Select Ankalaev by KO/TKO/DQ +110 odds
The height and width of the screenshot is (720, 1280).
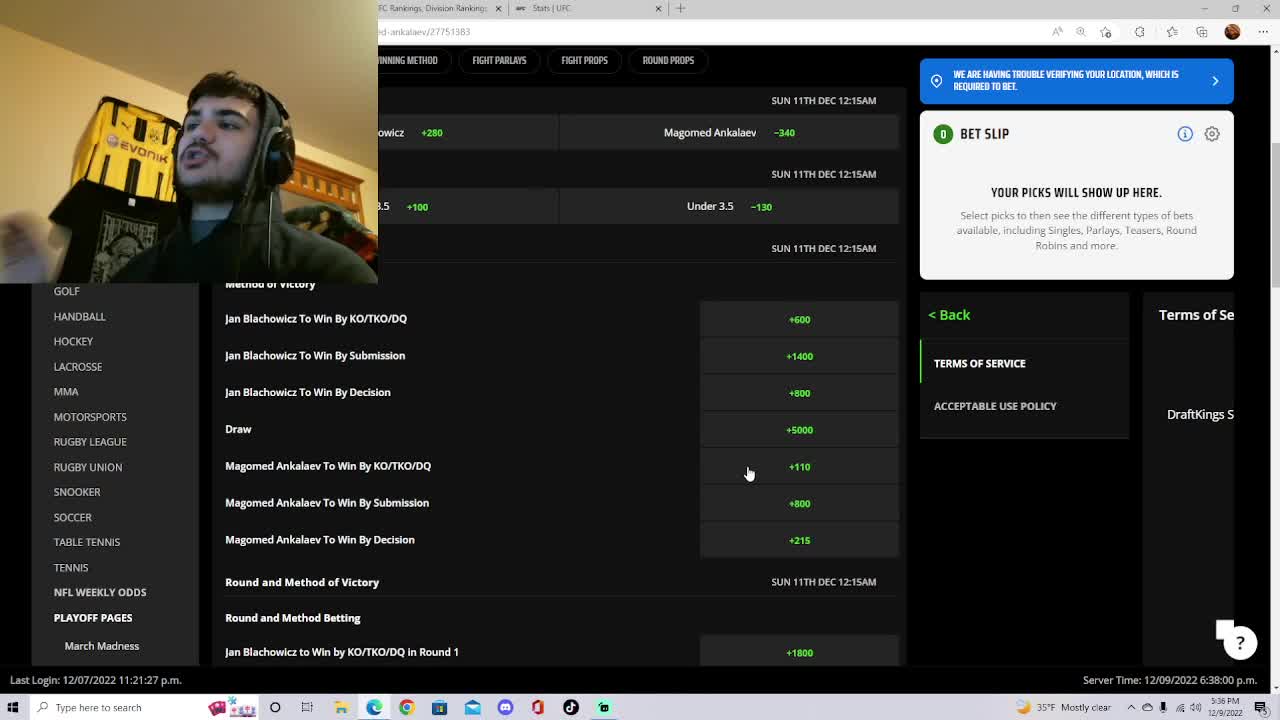point(799,466)
